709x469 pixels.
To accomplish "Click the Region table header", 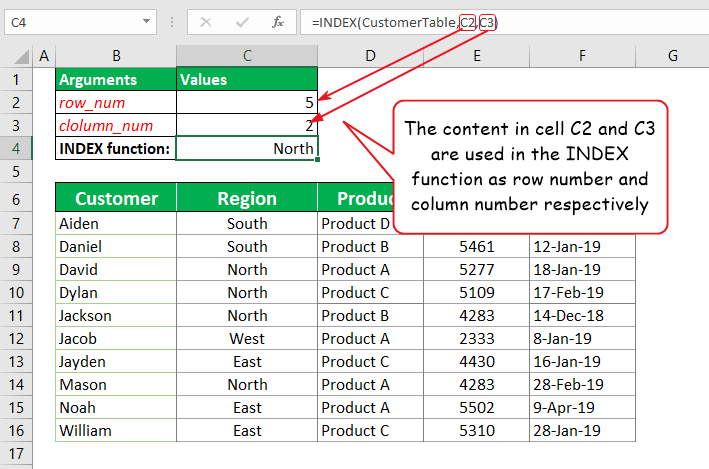I will tap(247, 198).
